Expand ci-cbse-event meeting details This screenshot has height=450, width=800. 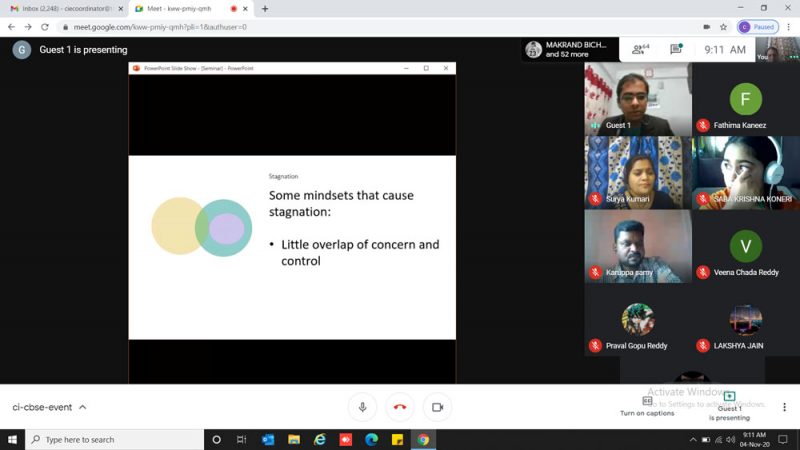click(x=49, y=407)
